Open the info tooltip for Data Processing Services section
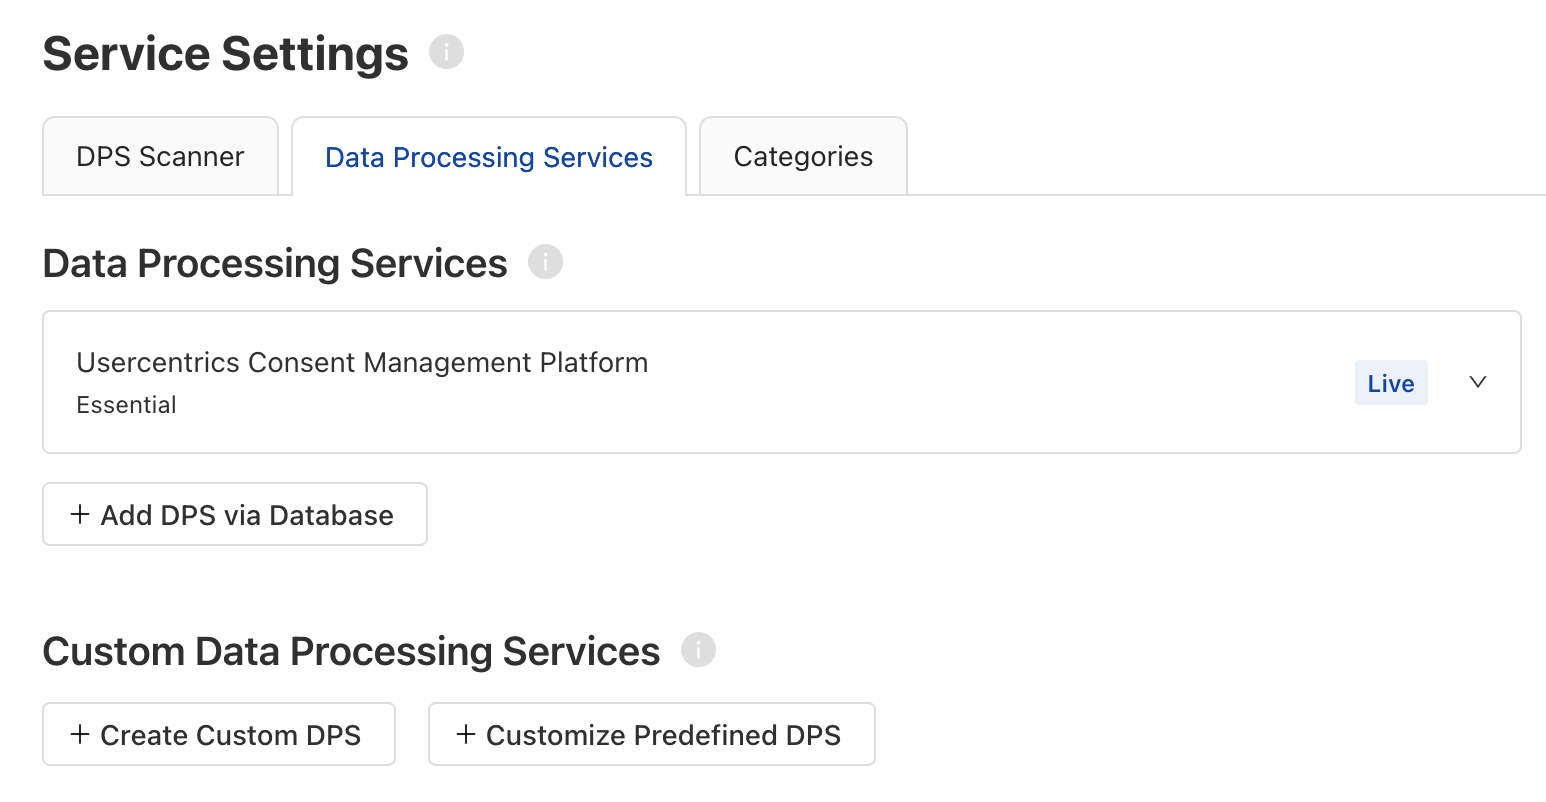This screenshot has height=802, width=1546. click(546, 261)
